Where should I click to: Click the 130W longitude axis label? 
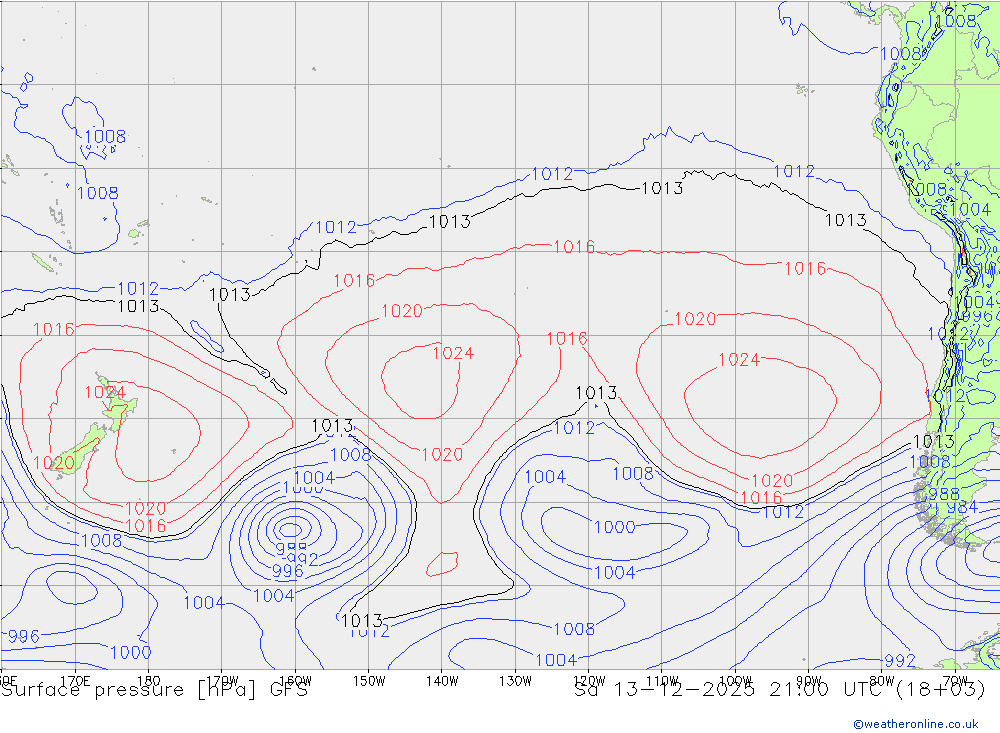[515, 681]
